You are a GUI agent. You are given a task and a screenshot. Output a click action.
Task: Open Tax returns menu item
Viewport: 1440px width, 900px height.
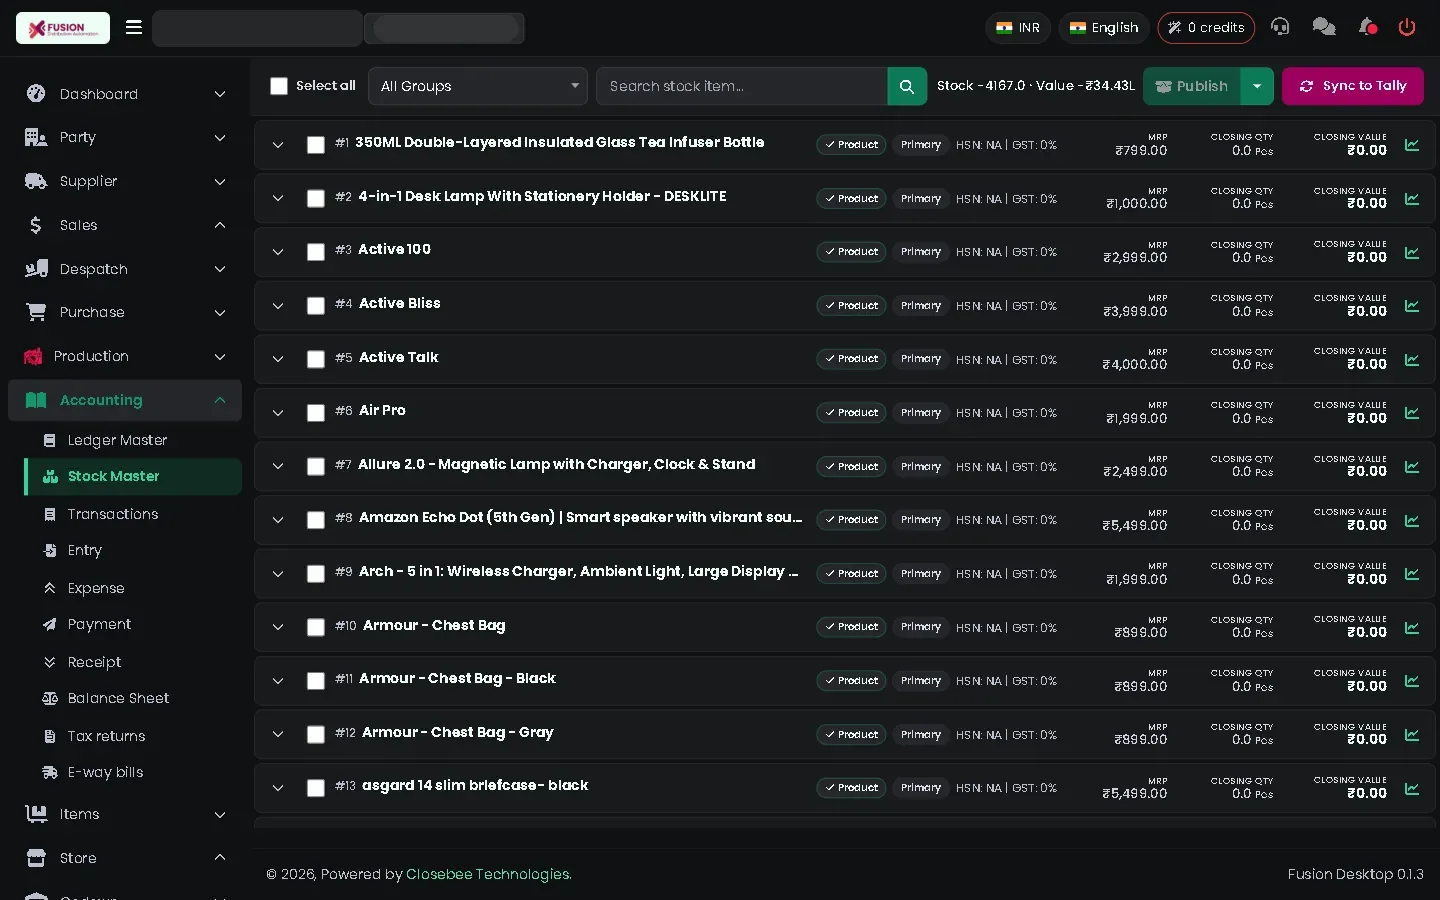(106, 736)
